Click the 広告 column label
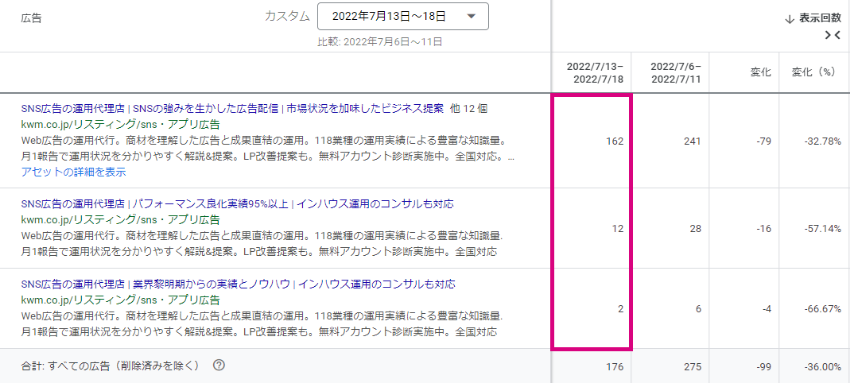 point(31,18)
